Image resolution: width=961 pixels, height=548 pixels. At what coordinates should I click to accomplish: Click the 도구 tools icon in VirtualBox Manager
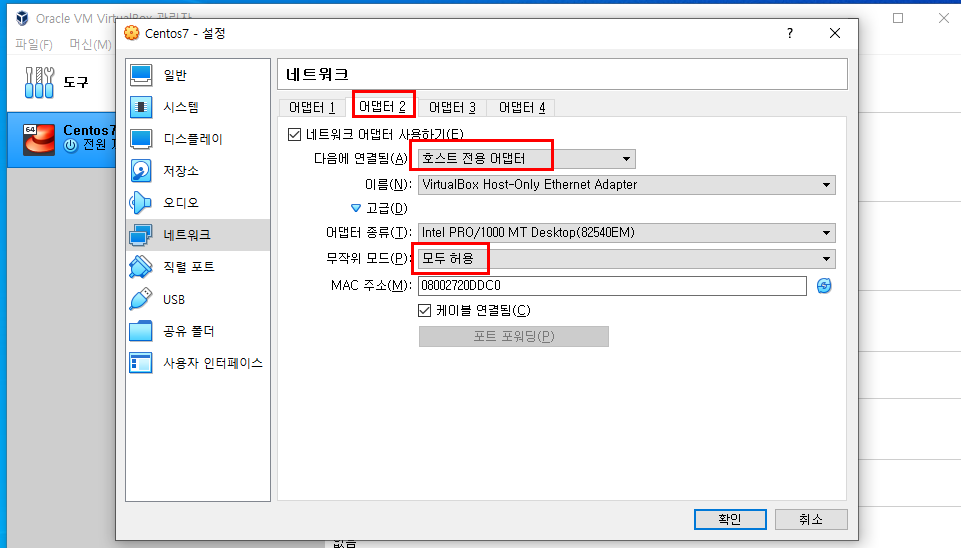click(x=39, y=82)
